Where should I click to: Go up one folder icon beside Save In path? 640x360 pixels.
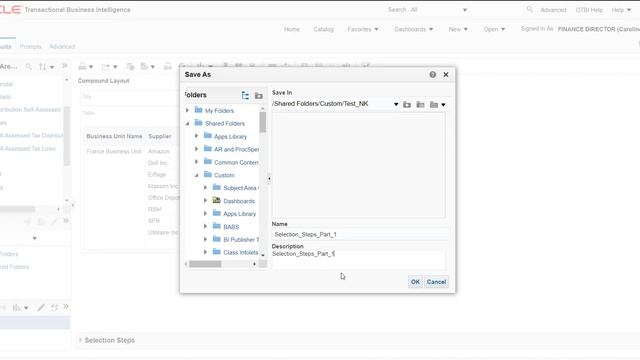click(407, 105)
